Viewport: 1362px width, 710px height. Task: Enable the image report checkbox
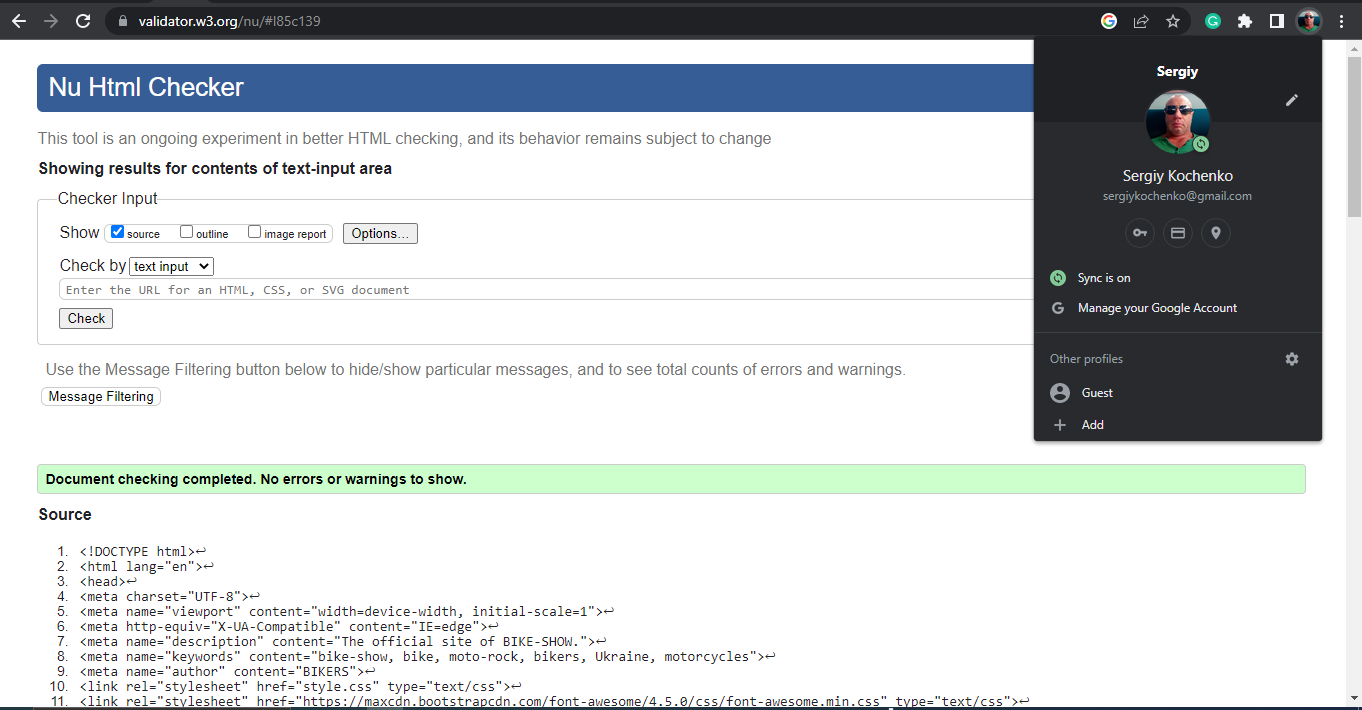coord(254,232)
